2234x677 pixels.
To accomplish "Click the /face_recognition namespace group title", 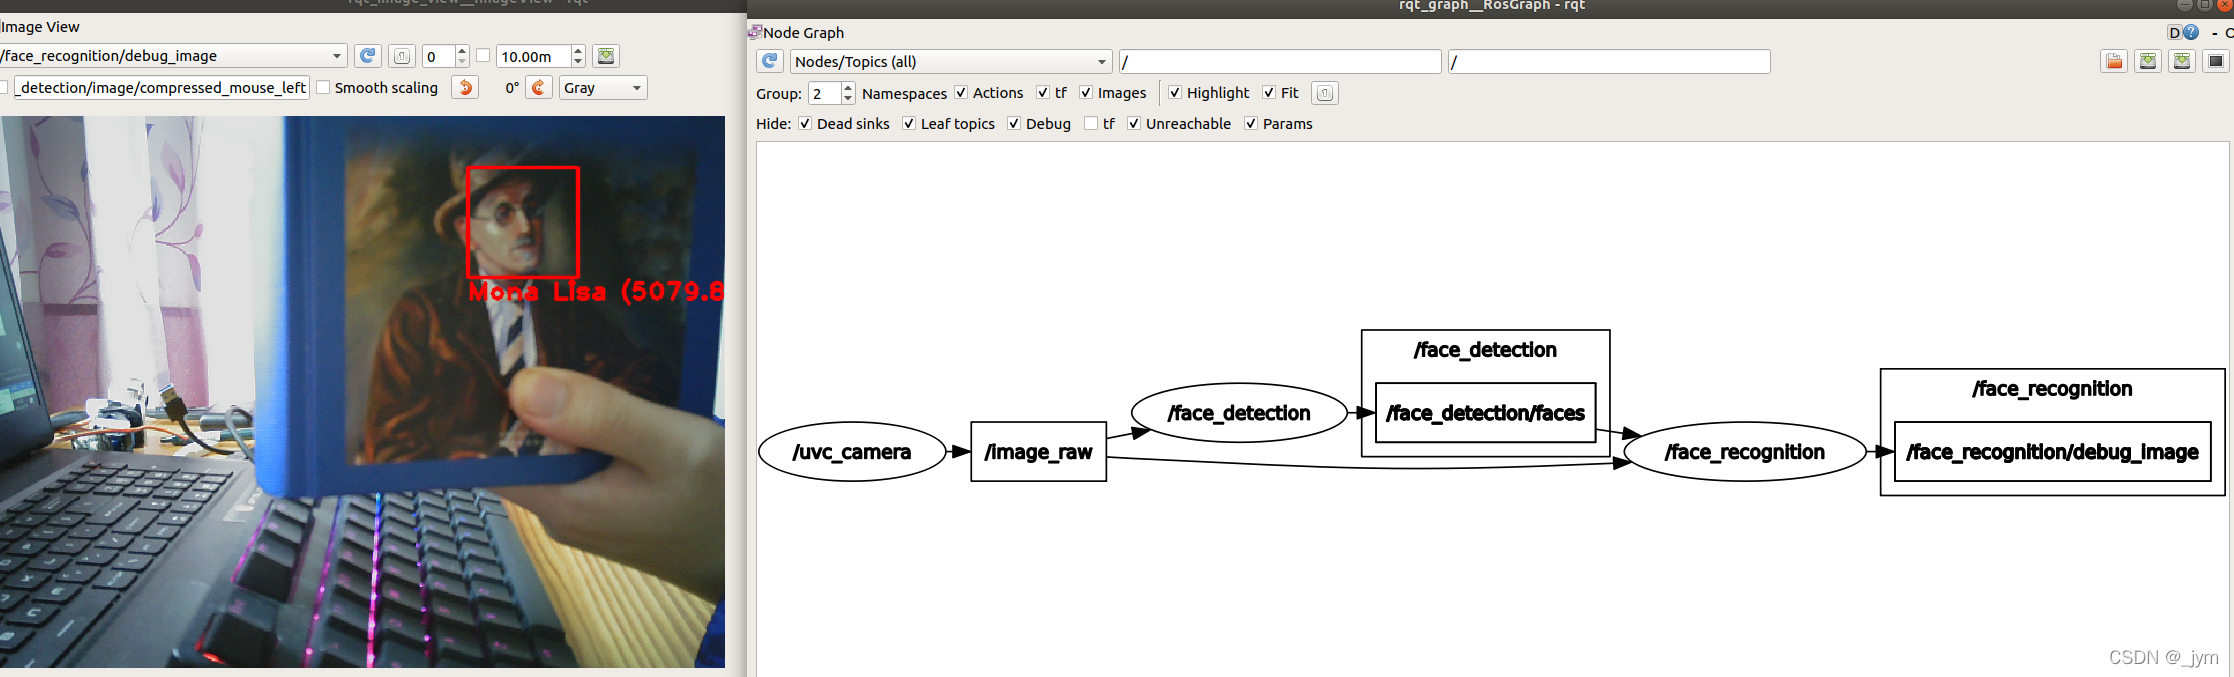I will 2052,389.
